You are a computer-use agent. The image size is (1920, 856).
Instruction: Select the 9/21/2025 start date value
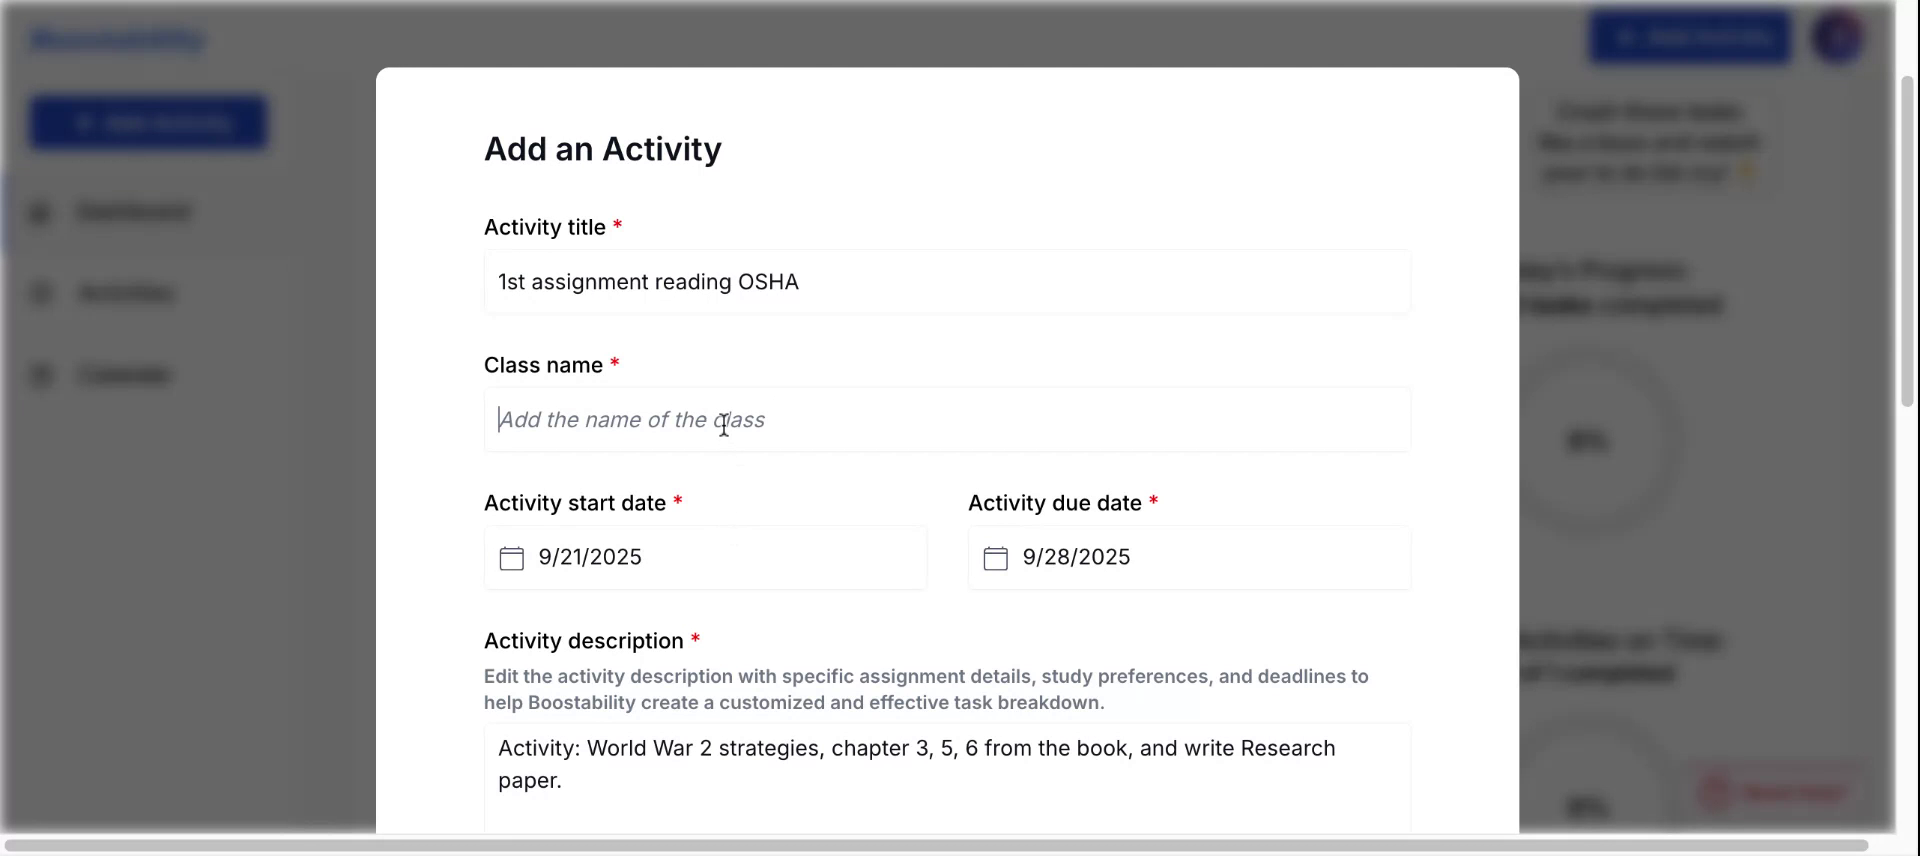point(590,558)
